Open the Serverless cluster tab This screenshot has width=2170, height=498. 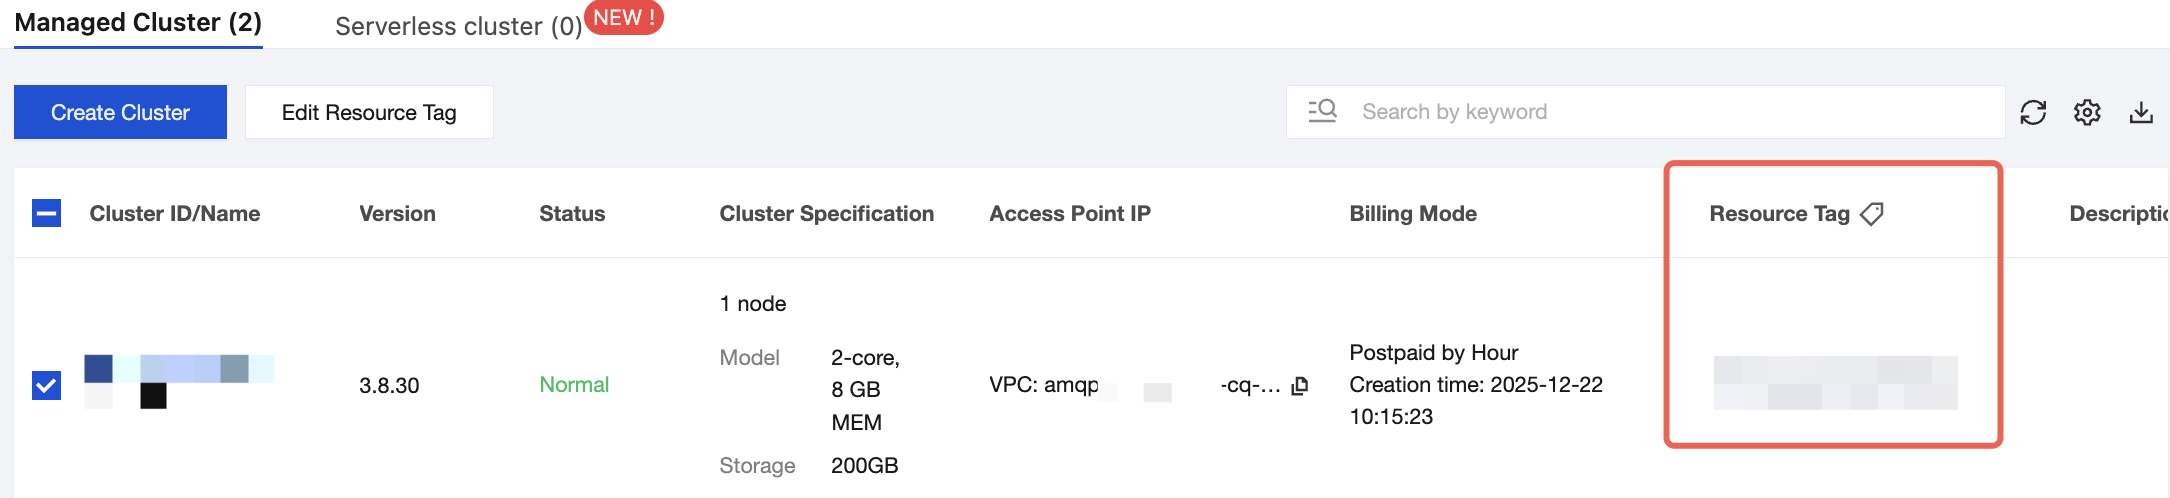458,26
